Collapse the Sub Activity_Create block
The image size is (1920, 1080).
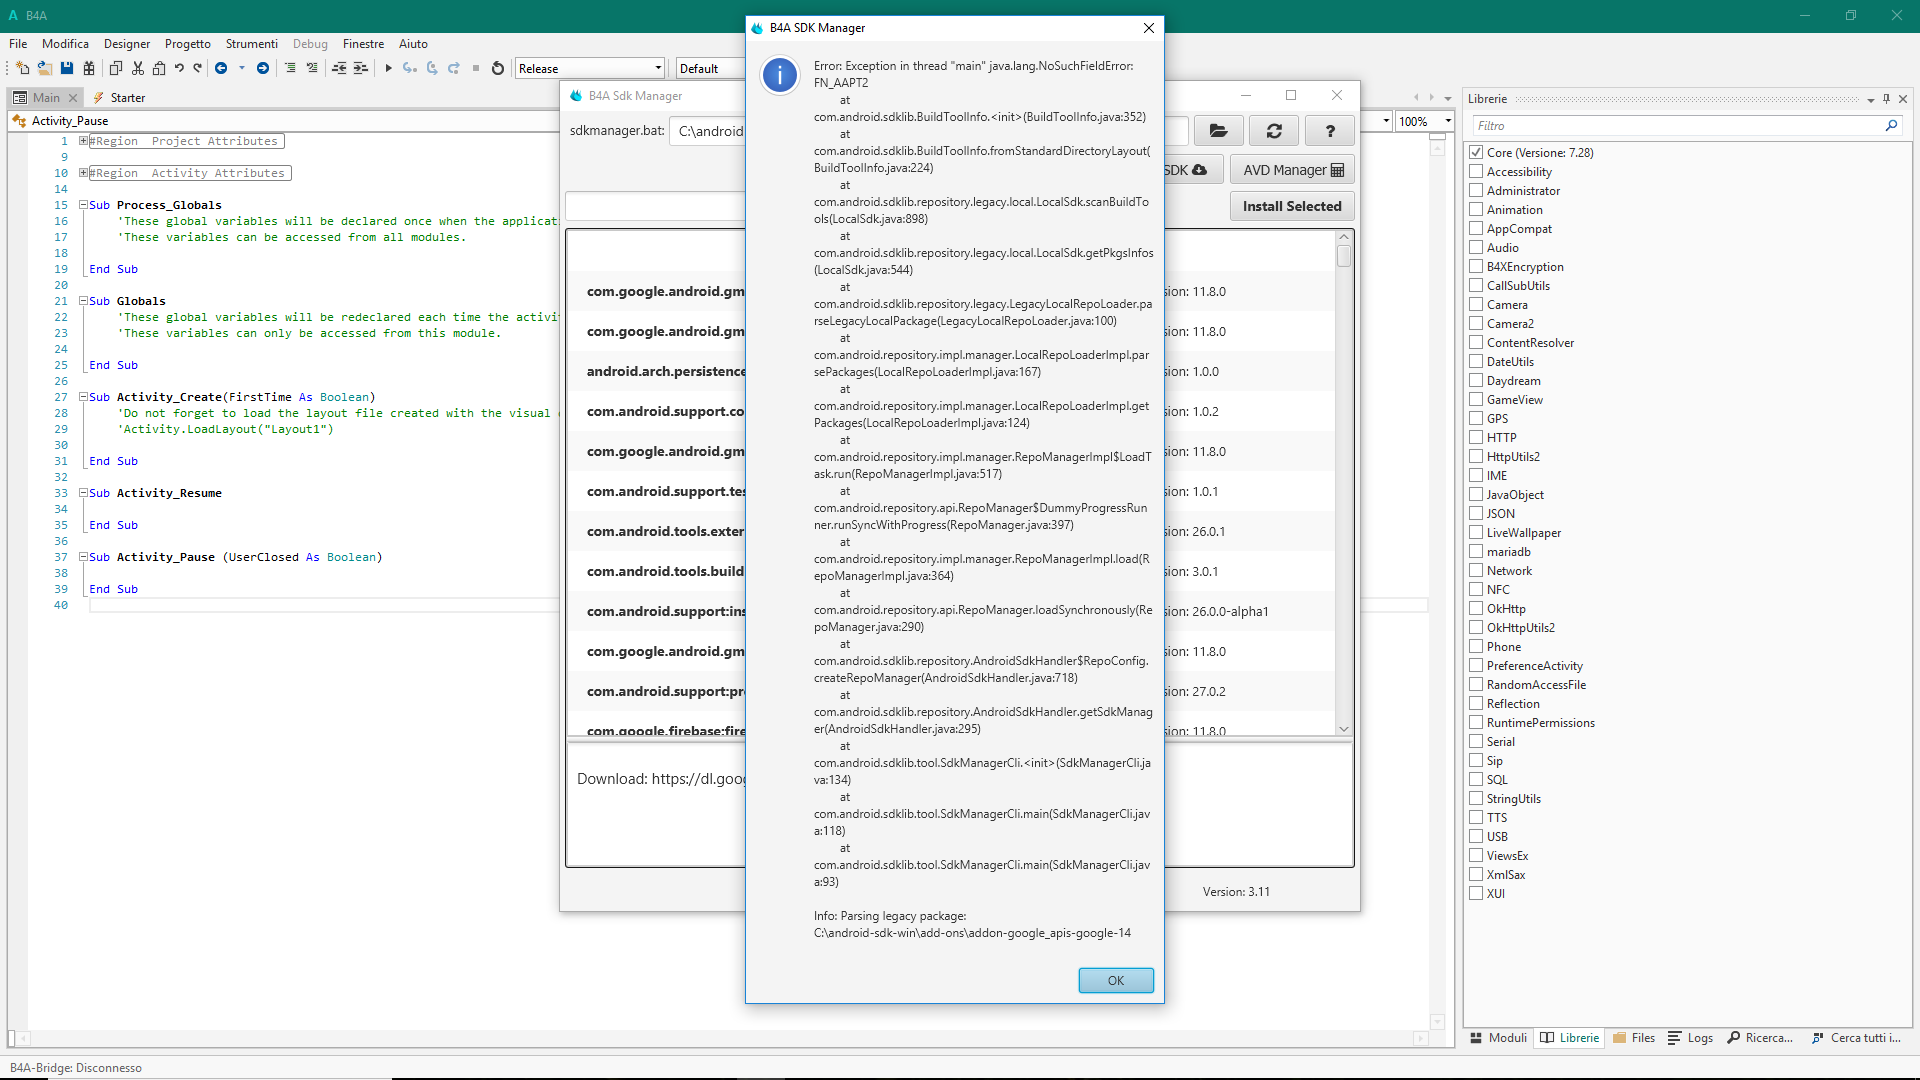pos(84,397)
